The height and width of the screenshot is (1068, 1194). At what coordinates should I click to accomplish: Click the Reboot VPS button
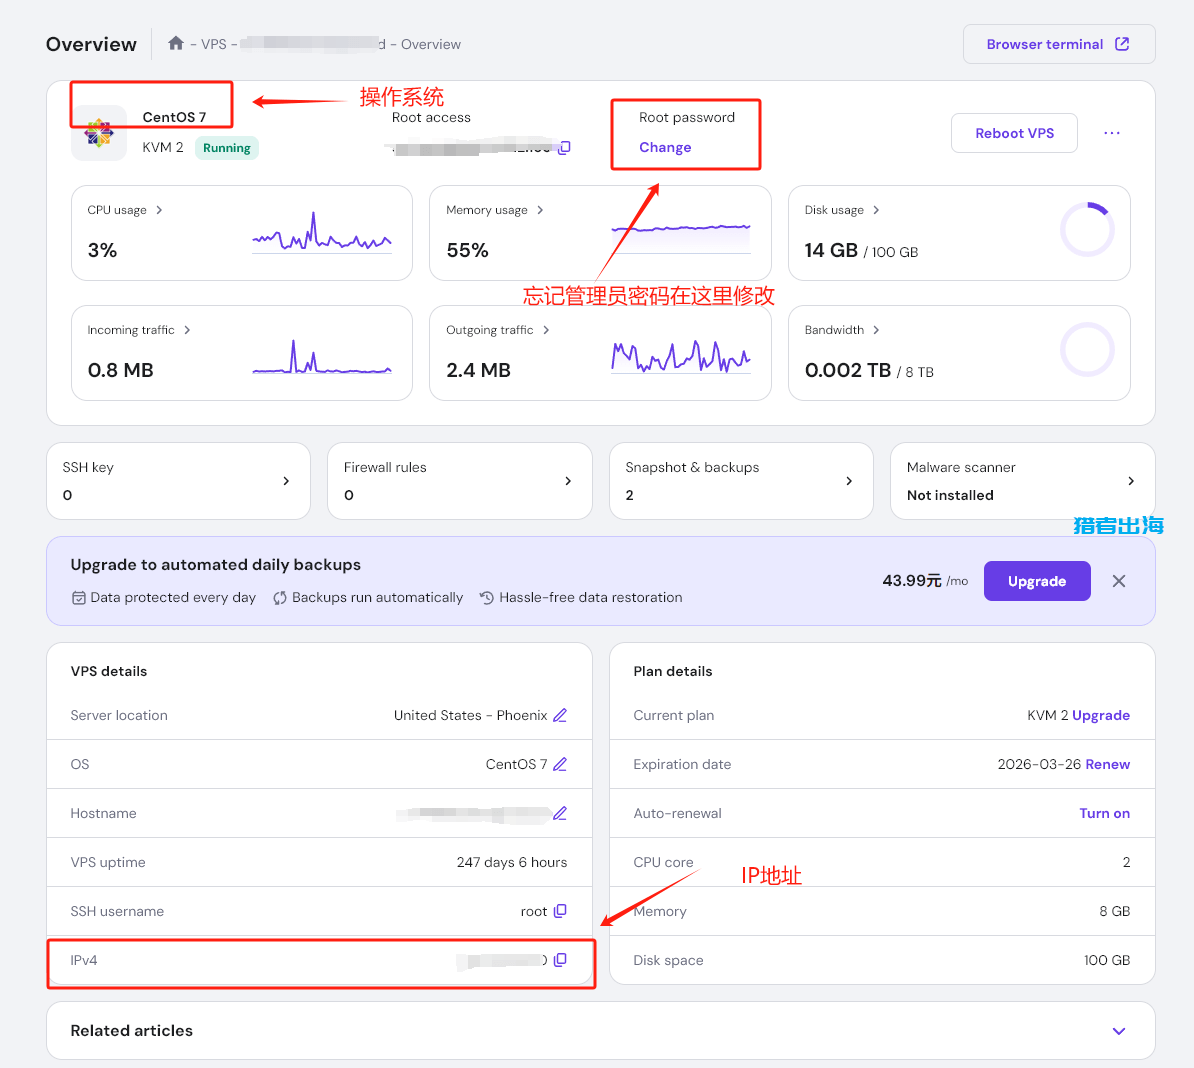pos(1013,133)
